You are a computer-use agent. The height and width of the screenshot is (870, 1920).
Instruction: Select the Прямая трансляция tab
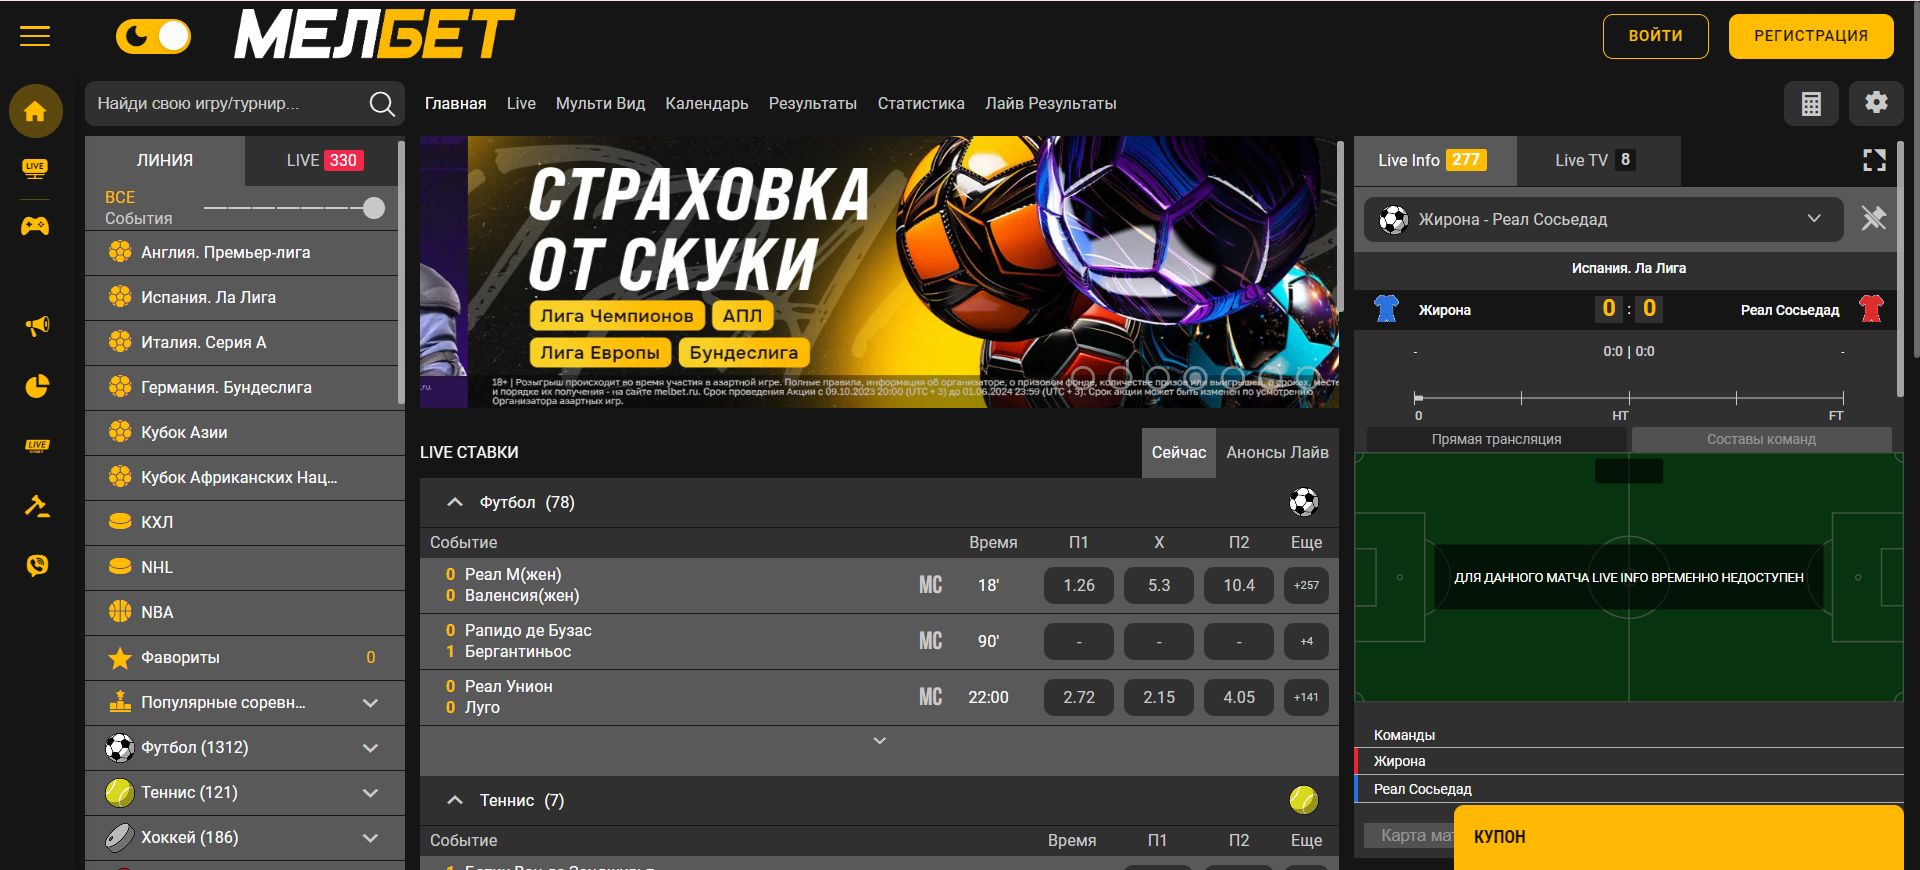pyautogui.click(x=1496, y=440)
